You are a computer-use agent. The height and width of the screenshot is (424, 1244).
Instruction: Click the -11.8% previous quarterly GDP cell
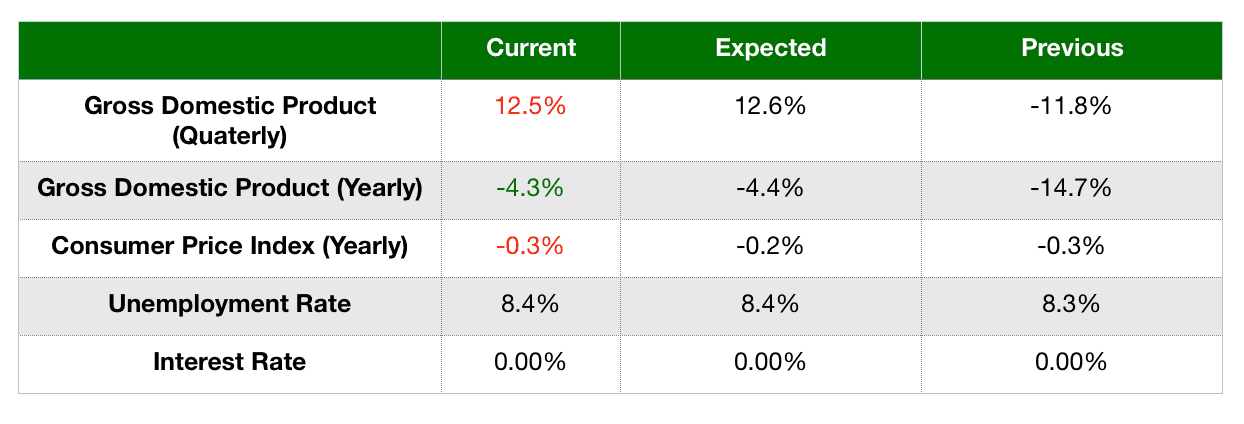[x=1071, y=106]
